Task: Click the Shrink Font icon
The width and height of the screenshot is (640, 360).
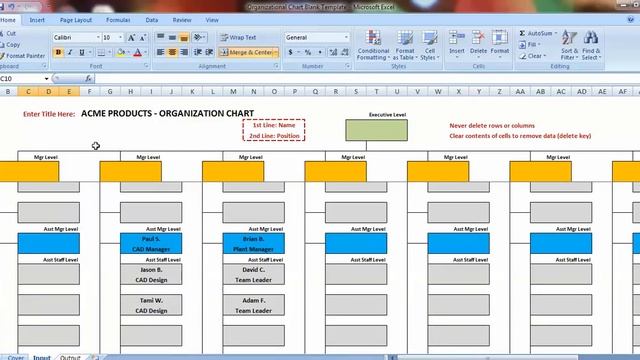Action: tap(142, 38)
